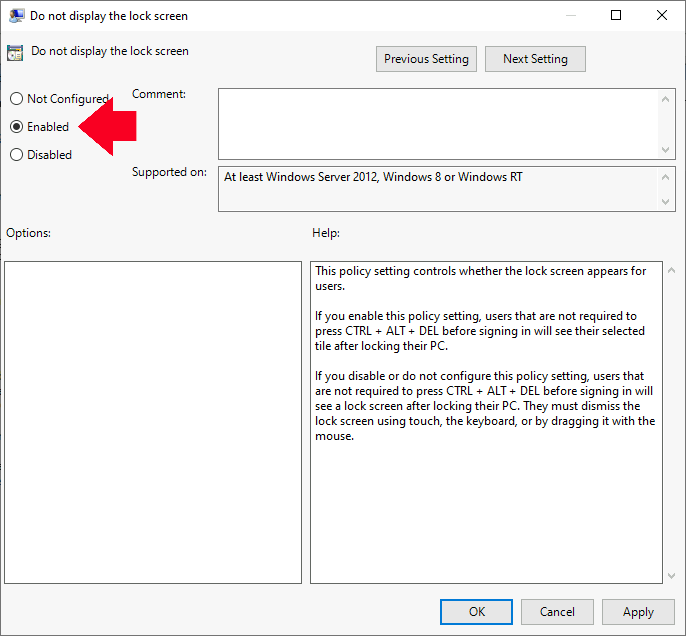Click the Help pane scroll up arrow

pyautogui.click(x=672, y=270)
